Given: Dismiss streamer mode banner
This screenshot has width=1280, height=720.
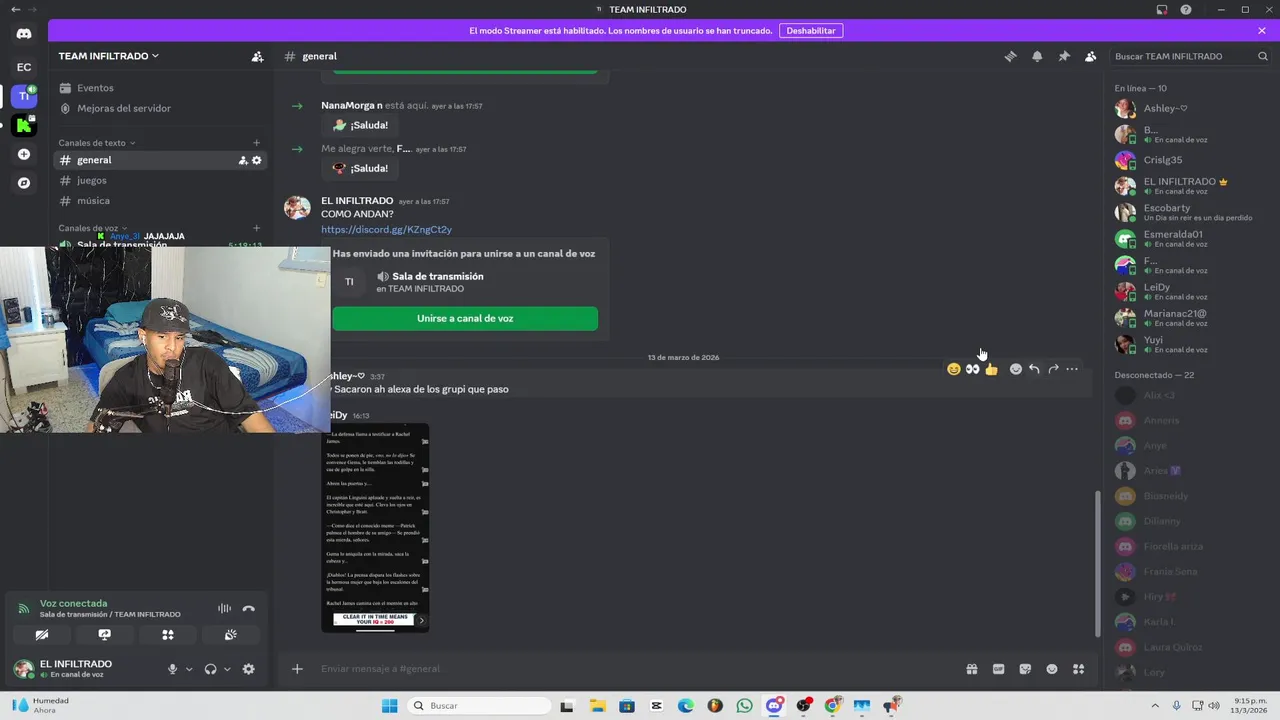Looking at the screenshot, I should tap(1262, 31).
